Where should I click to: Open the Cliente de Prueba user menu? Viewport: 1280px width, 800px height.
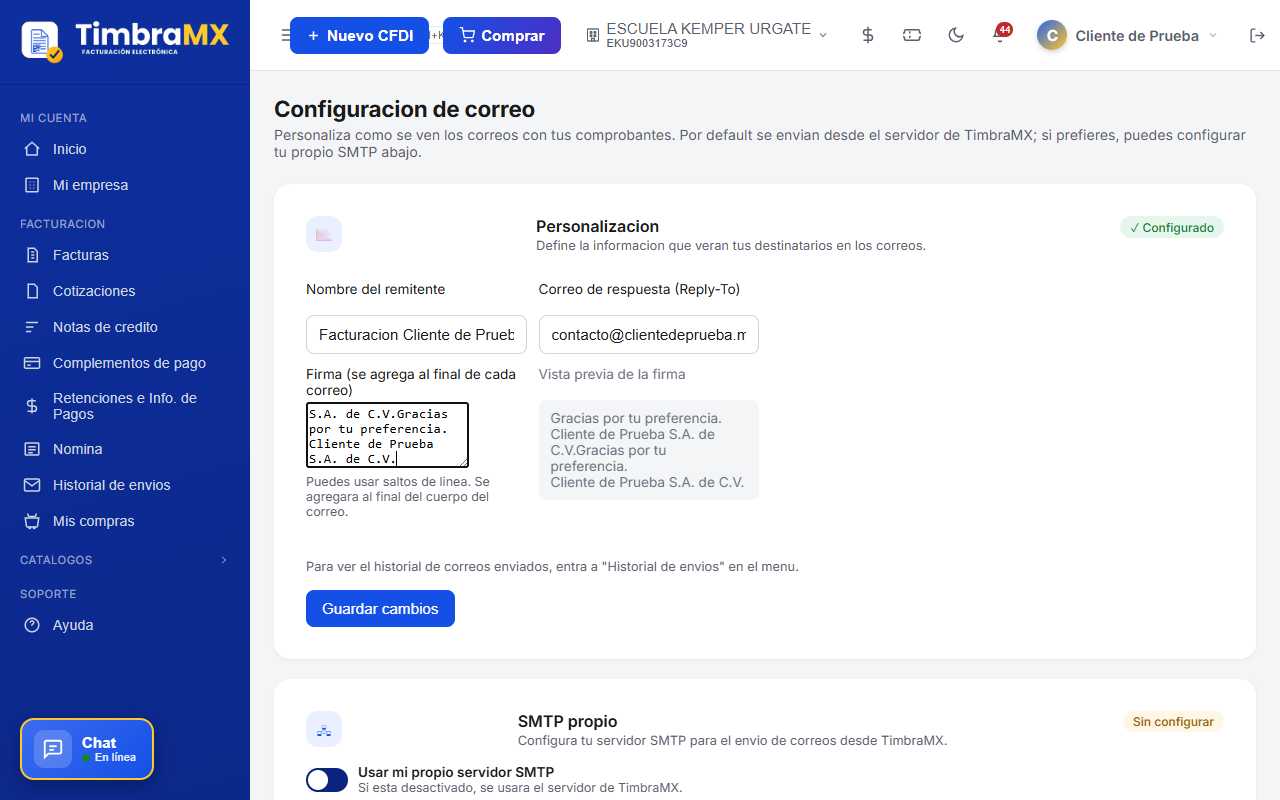tap(1128, 35)
